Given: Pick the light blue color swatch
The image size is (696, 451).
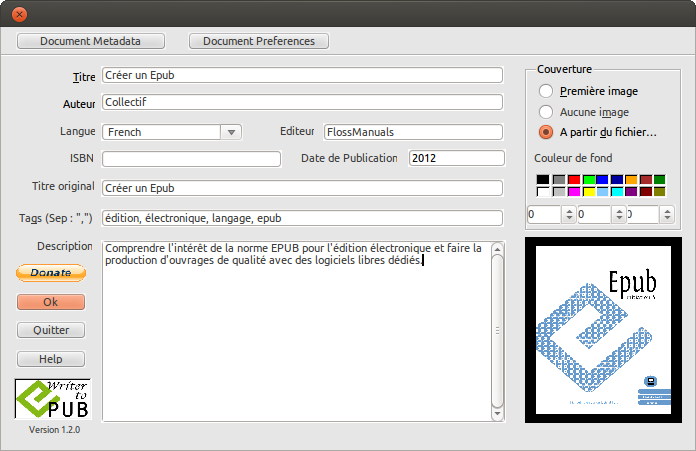Looking at the screenshot, I should click(x=602, y=191).
